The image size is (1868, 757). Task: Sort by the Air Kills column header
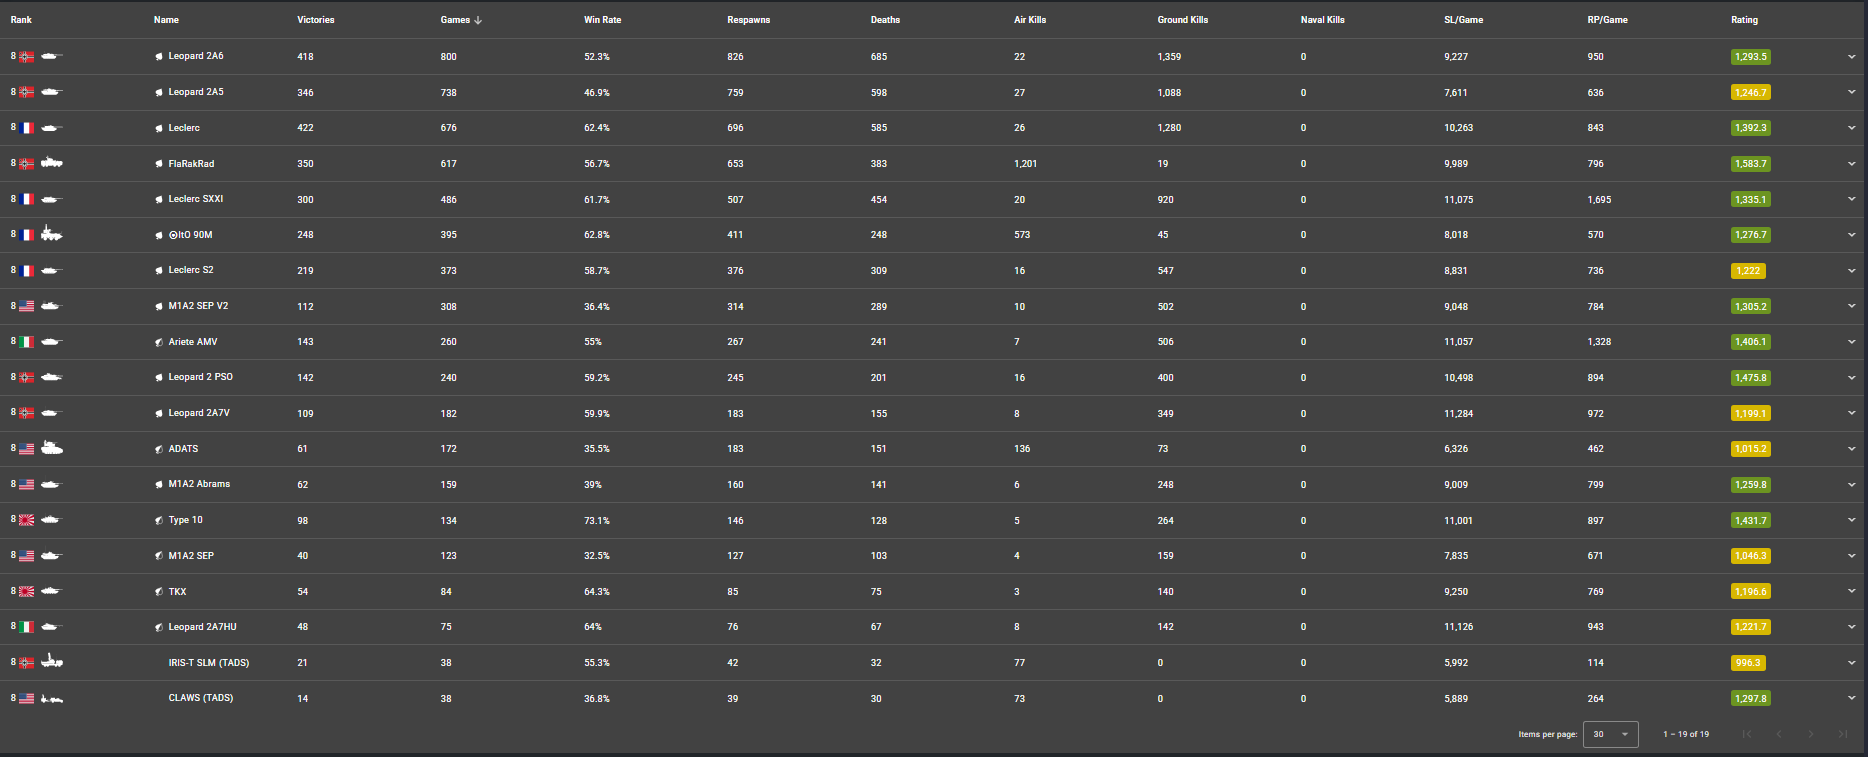(1030, 20)
